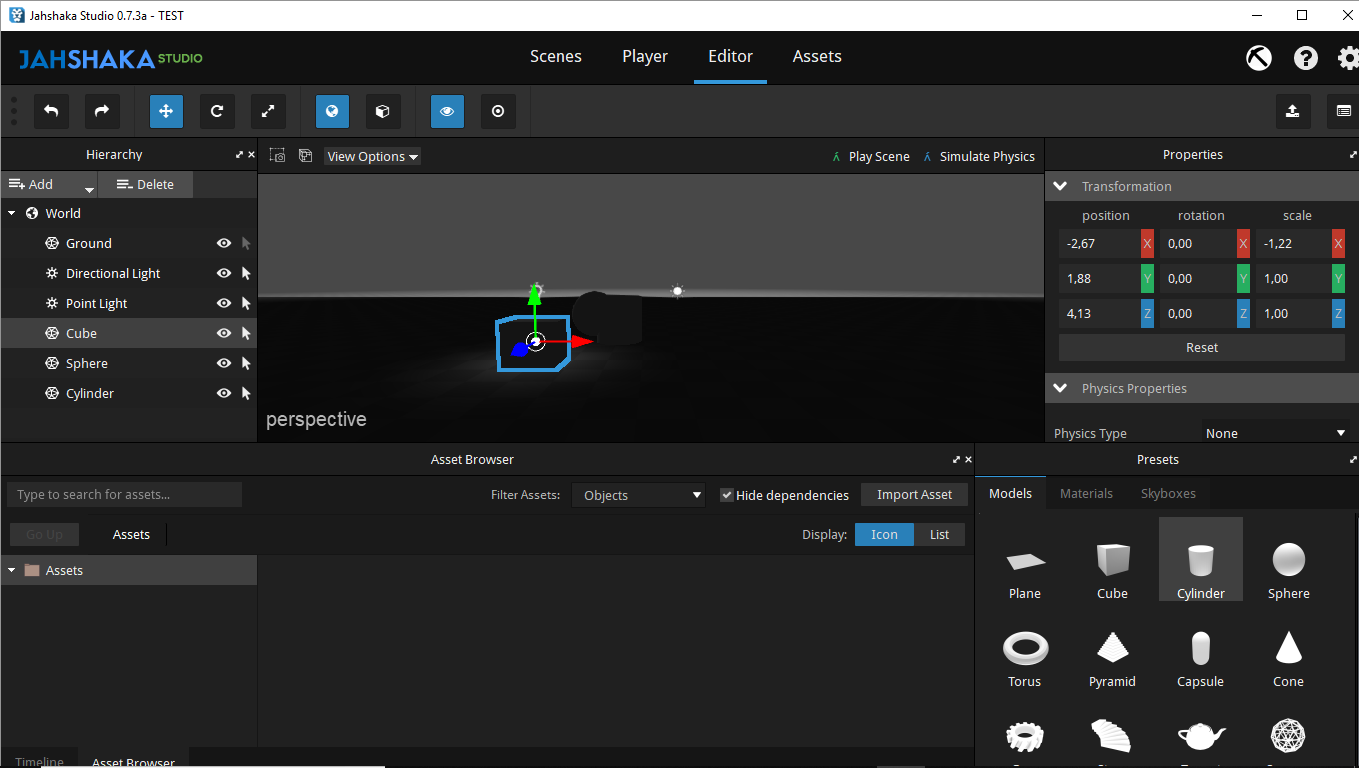1359x768 pixels.
Task: Switch to local transform space cube icon
Action: 382,111
